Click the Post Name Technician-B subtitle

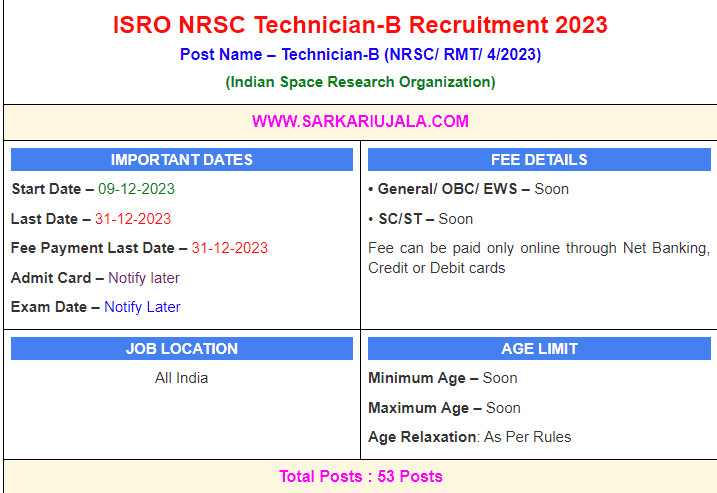359,55
